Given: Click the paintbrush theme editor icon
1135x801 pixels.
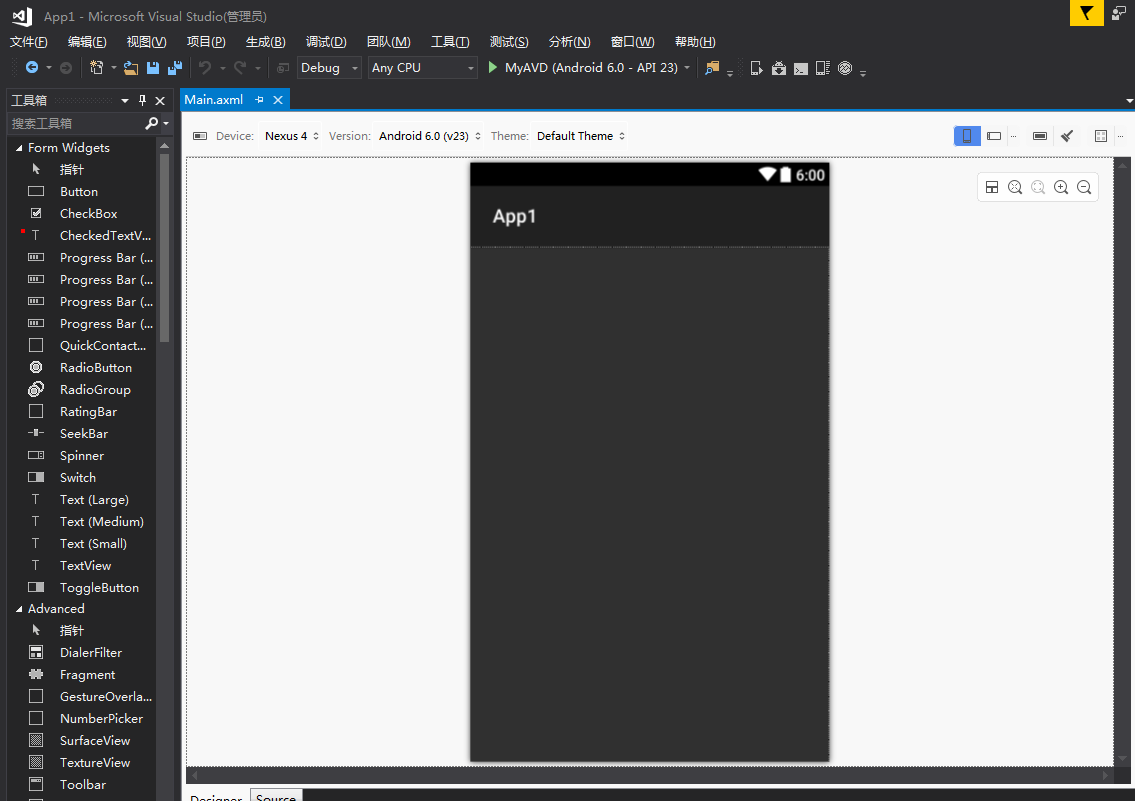Looking at the screenshot, I should (x=1067, y=136).
